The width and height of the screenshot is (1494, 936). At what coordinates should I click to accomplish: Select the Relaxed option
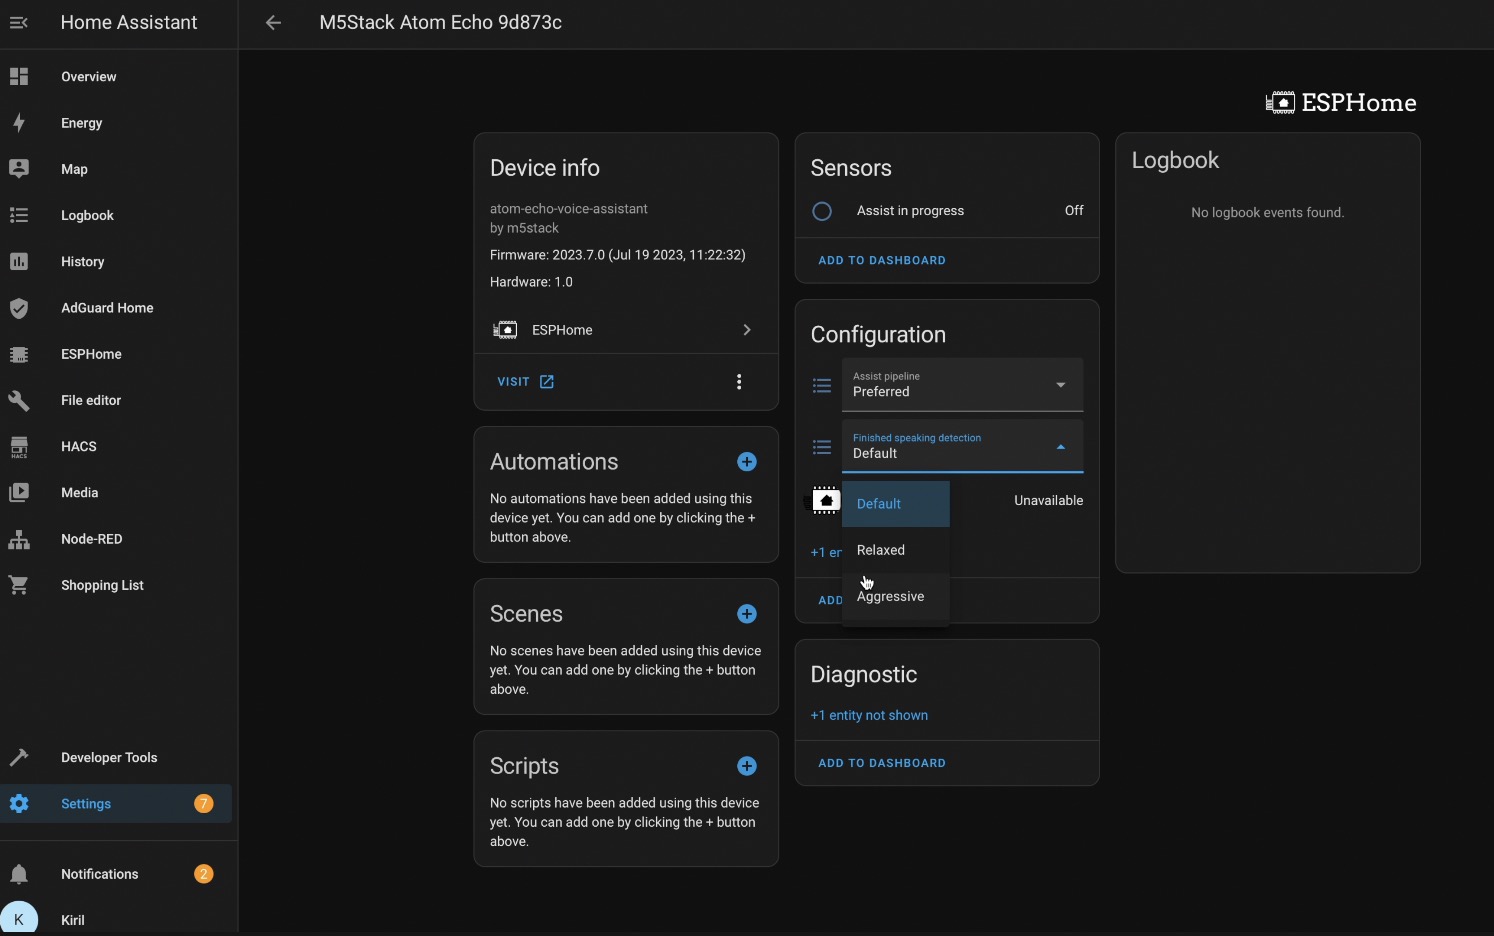point(896,550)
